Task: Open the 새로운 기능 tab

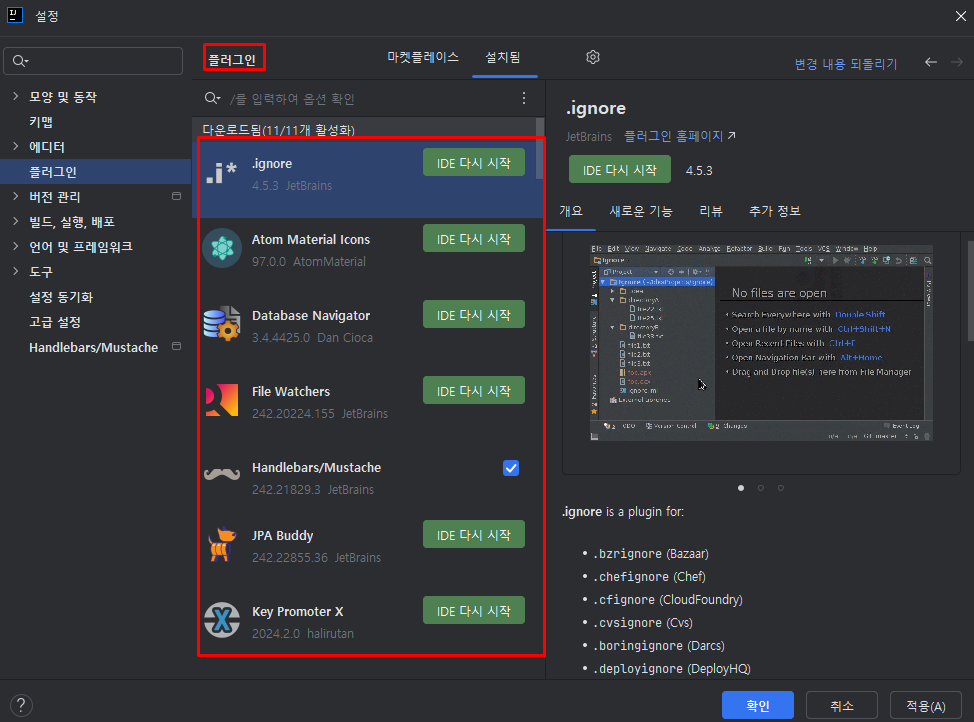Action: click(x=640, y=211)
